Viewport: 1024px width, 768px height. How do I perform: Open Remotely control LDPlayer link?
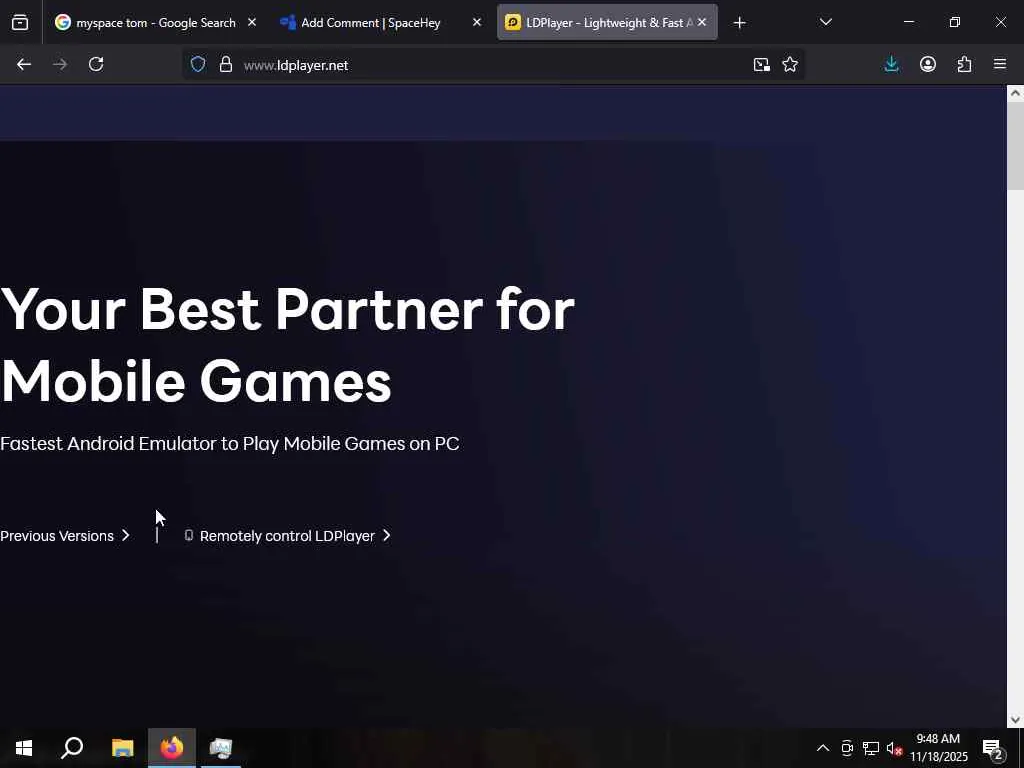coord(287,536)
